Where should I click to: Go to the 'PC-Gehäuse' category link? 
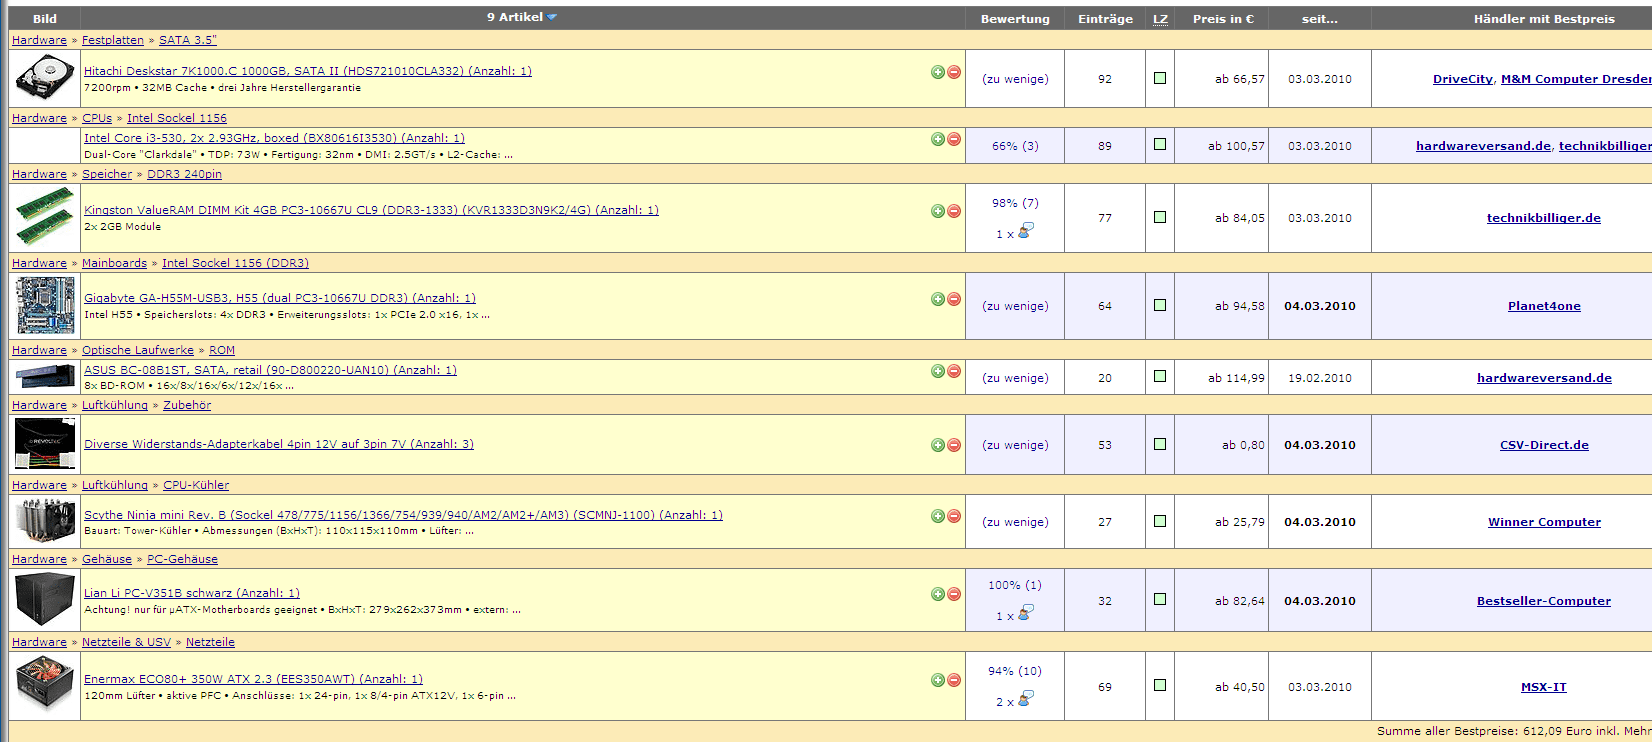point(182,559)
